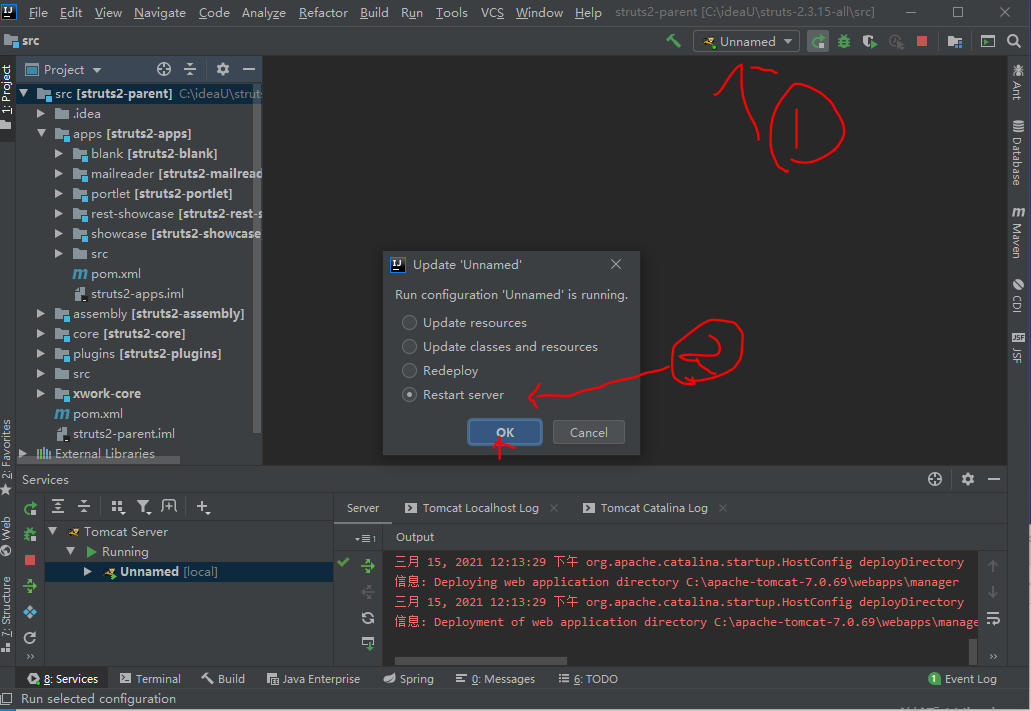Select plugins [struts2-plugins] module
Screen dimensions: 1031x711
coord(147,354)
